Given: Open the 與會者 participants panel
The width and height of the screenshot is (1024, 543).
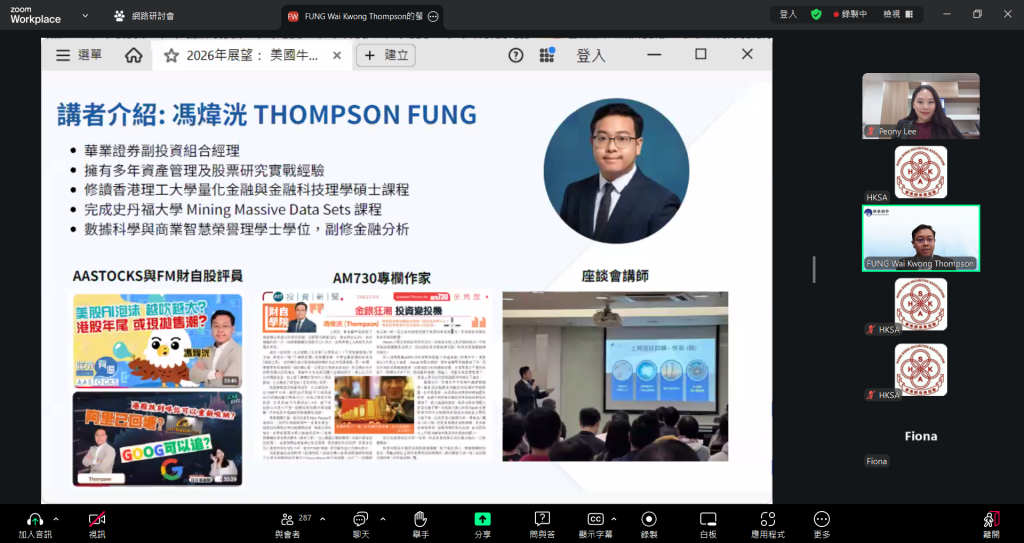Looking at the screenshot, I should point(287,520).
